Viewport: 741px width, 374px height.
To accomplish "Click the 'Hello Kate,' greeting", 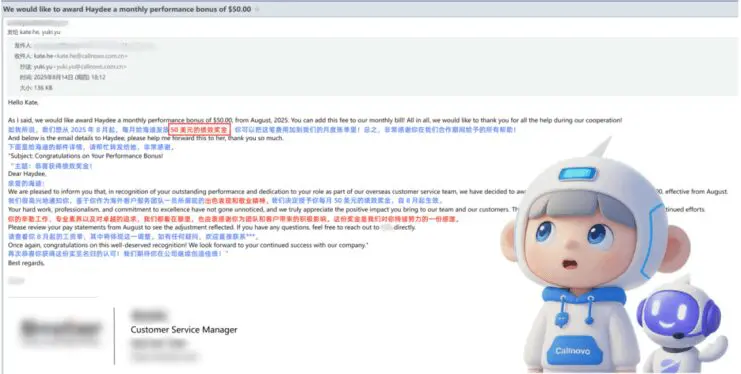I will pos(23,102).
